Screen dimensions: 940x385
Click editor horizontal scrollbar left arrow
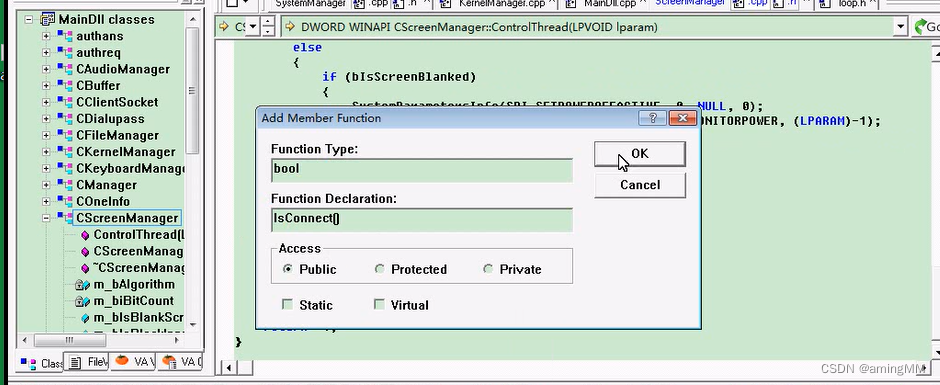[x=230, y=368]
